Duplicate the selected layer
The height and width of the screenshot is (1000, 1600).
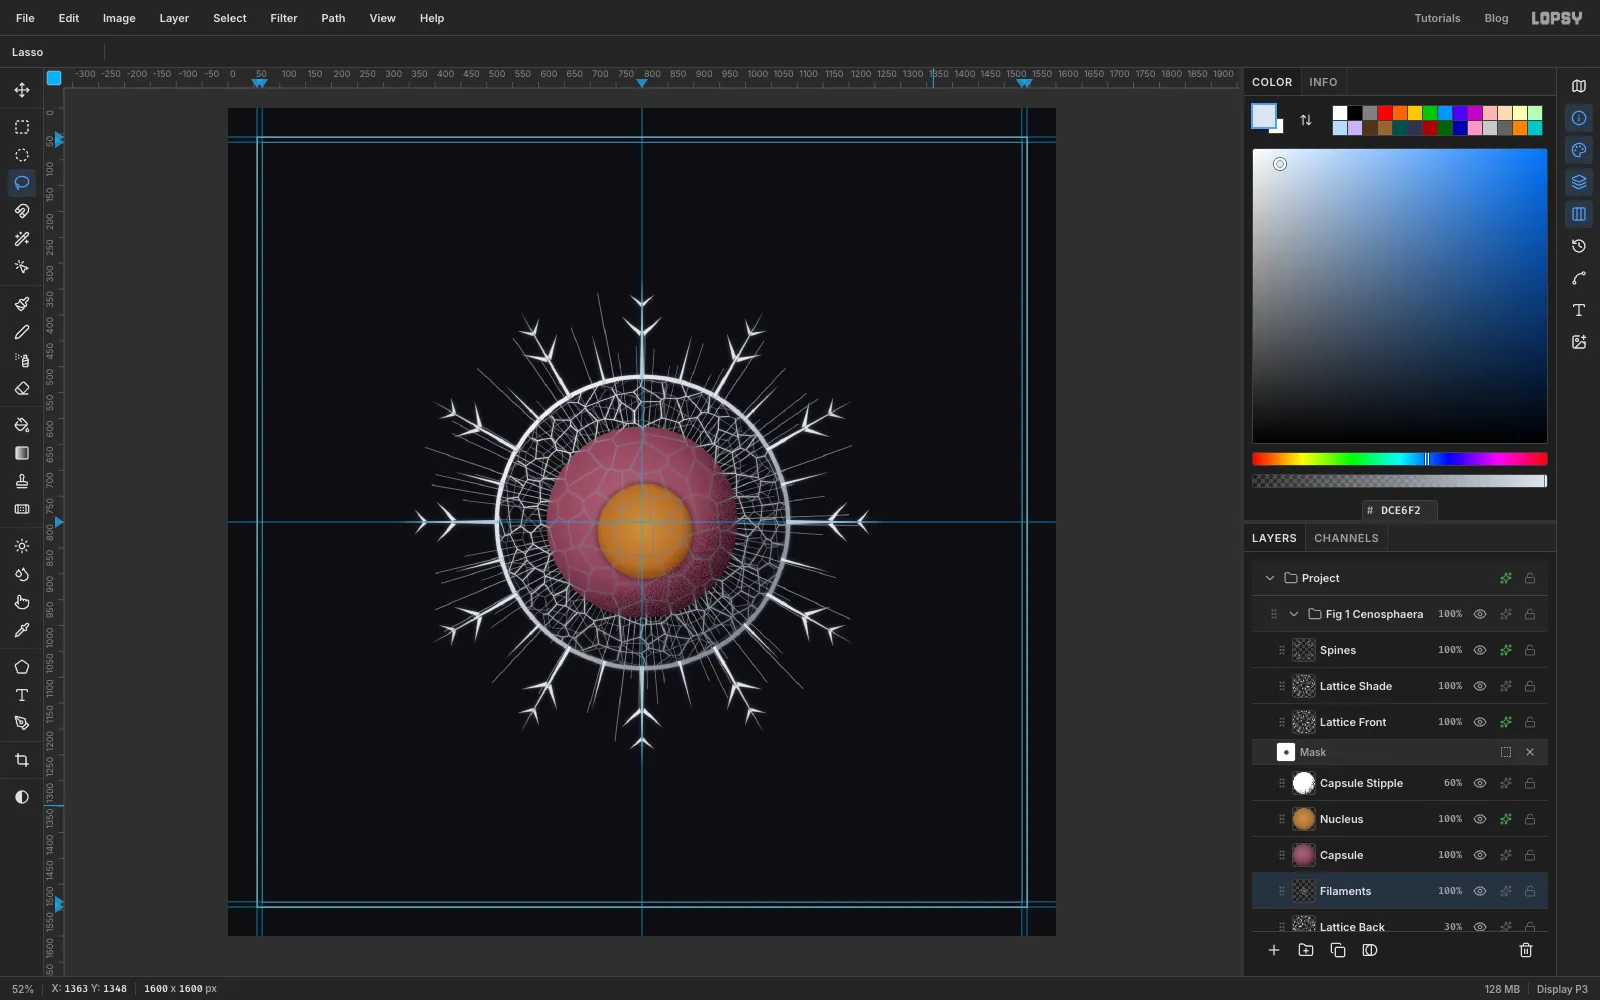click(x=1338, y=950)
